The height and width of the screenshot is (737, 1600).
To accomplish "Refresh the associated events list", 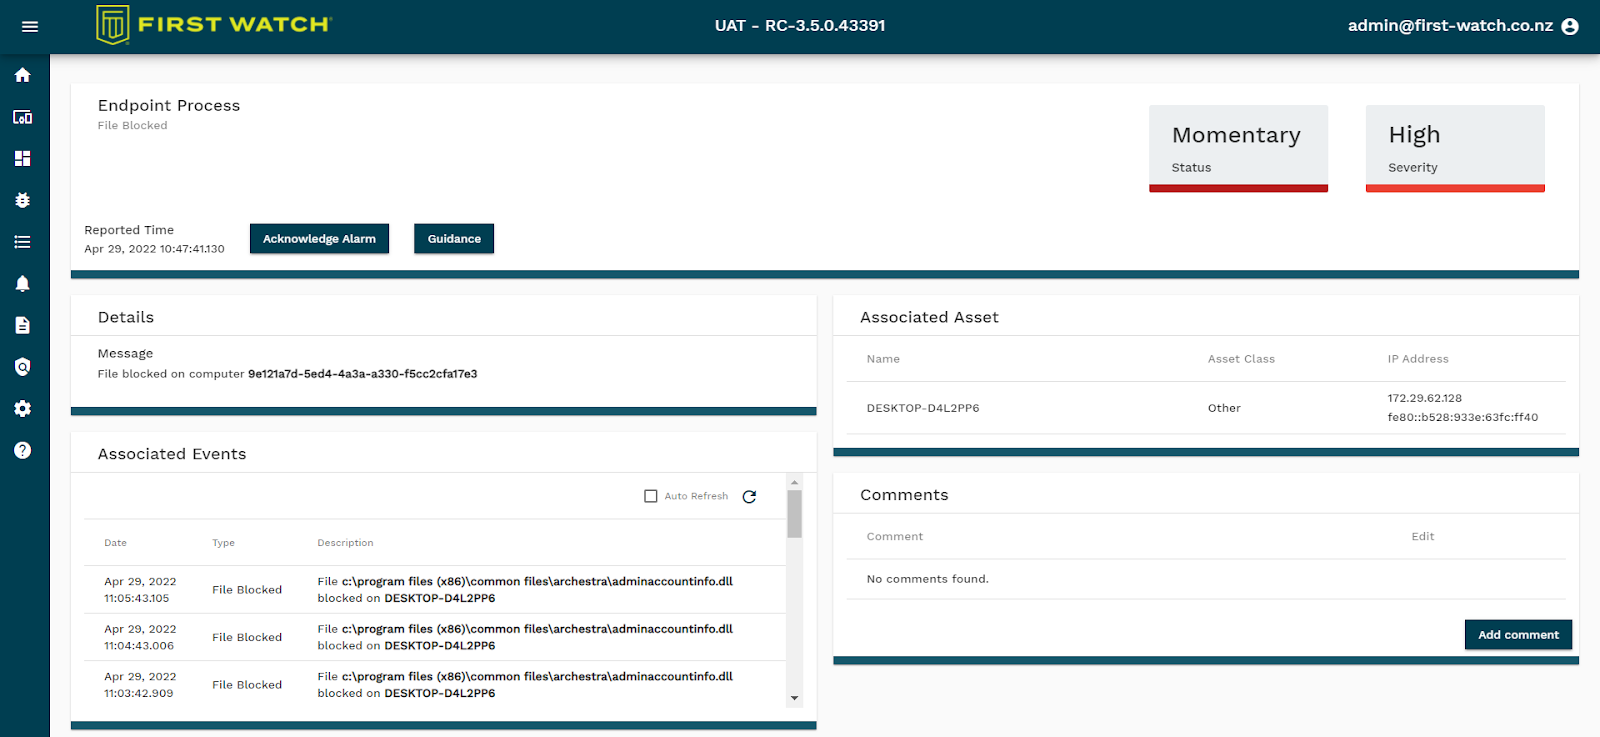I will (x=749, y=497).
